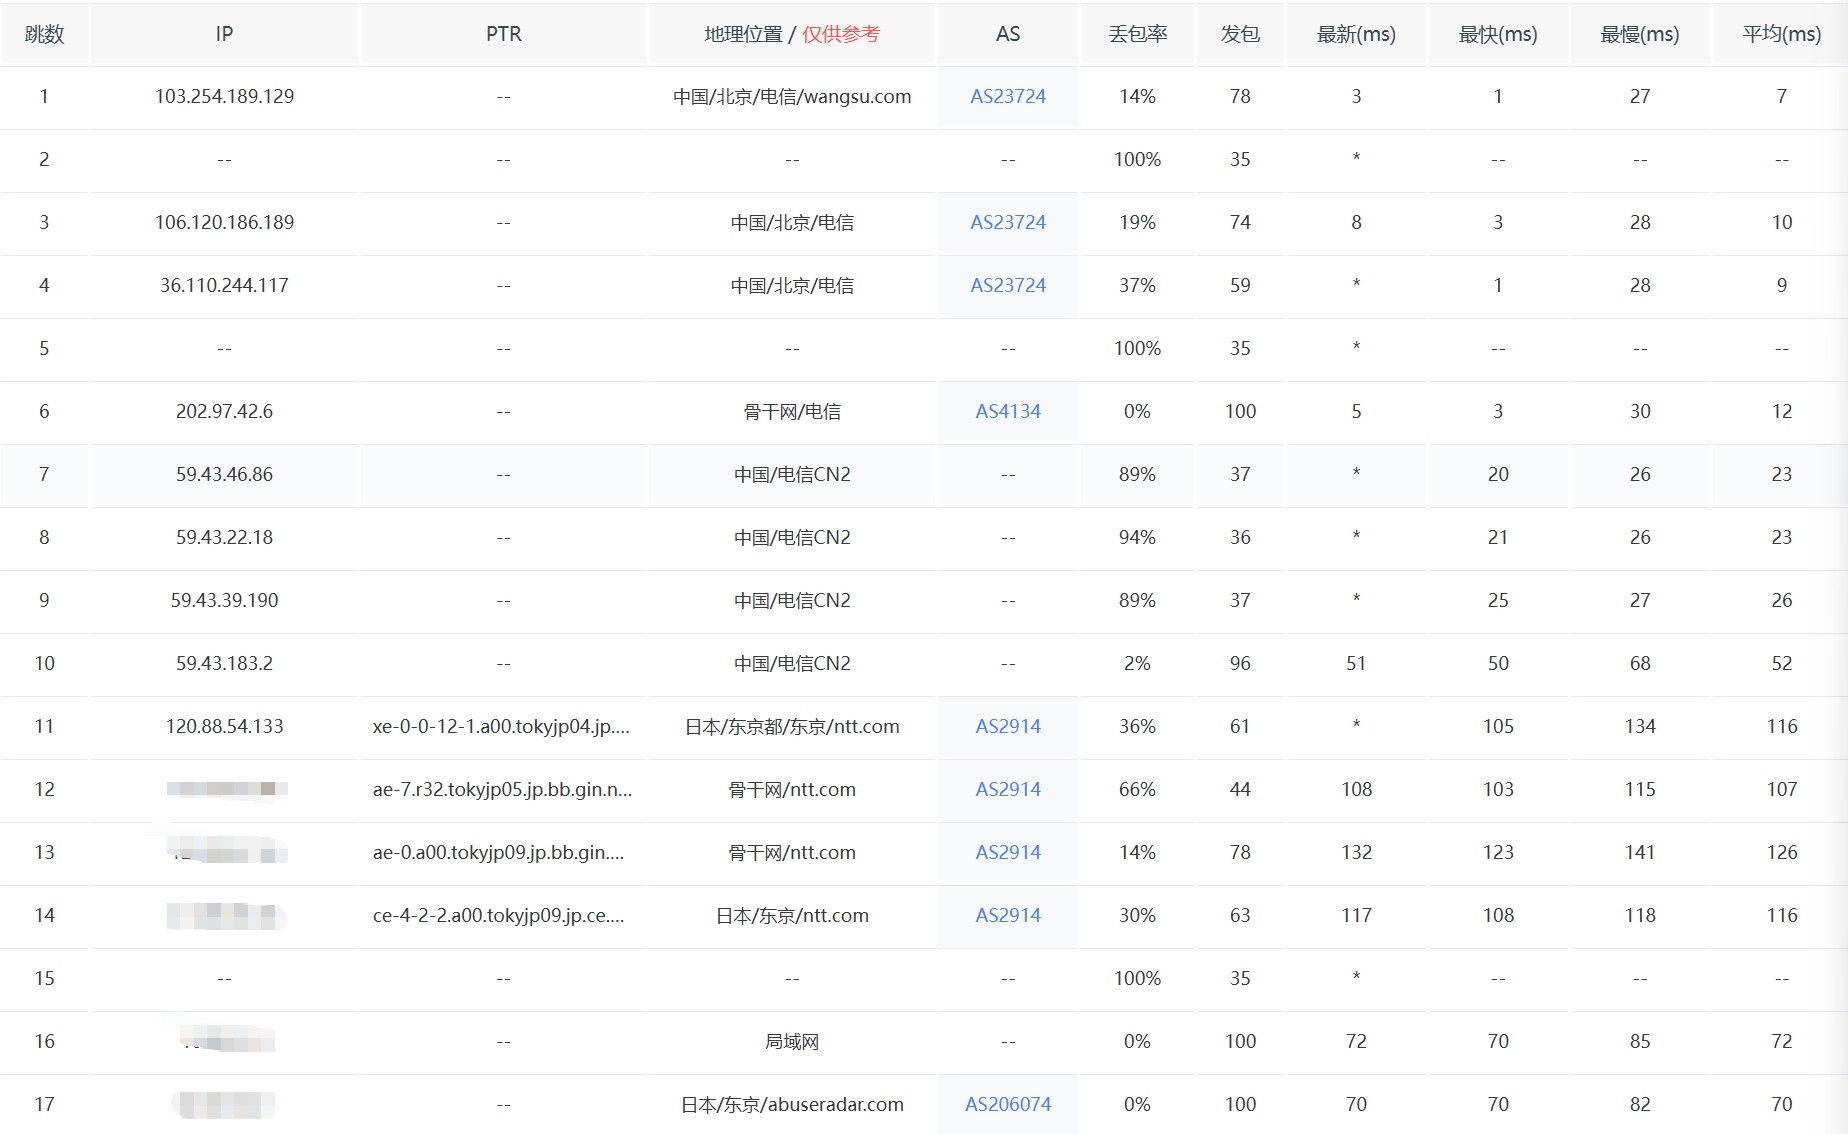Click 中国/电信CN2 in the 59.43.183.2 row
Image resolution: width=1848 pixels, height=1134 pixels.
pyautogui.click(x=792, y=663)
